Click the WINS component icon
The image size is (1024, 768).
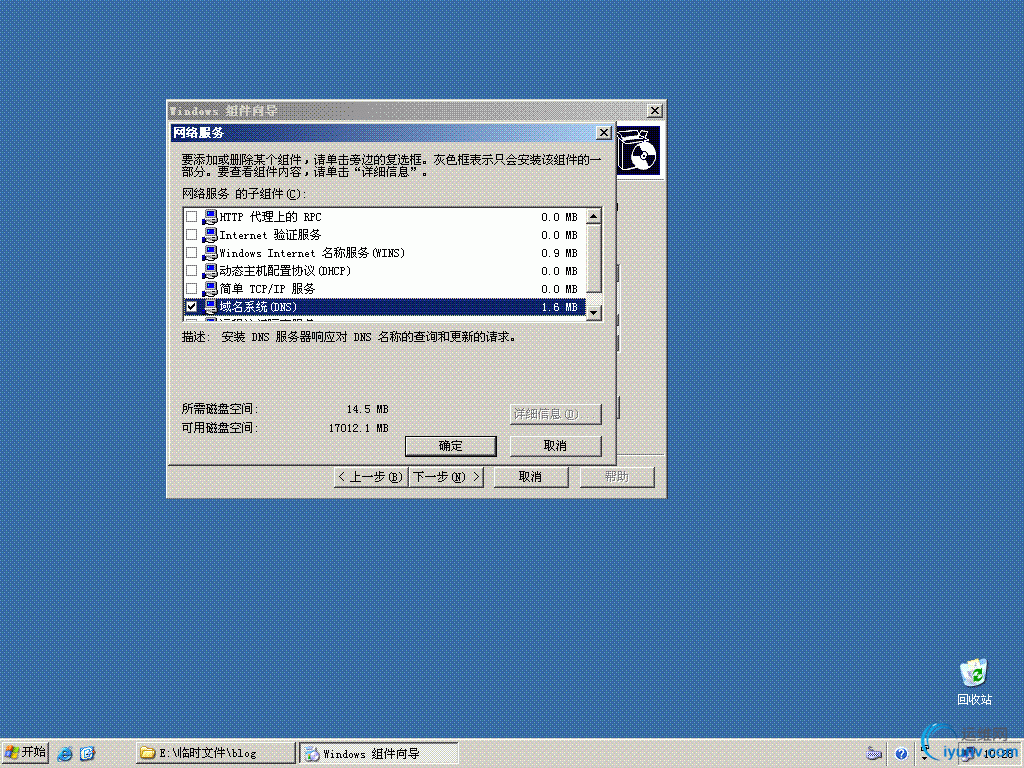[x=210, y=253]
